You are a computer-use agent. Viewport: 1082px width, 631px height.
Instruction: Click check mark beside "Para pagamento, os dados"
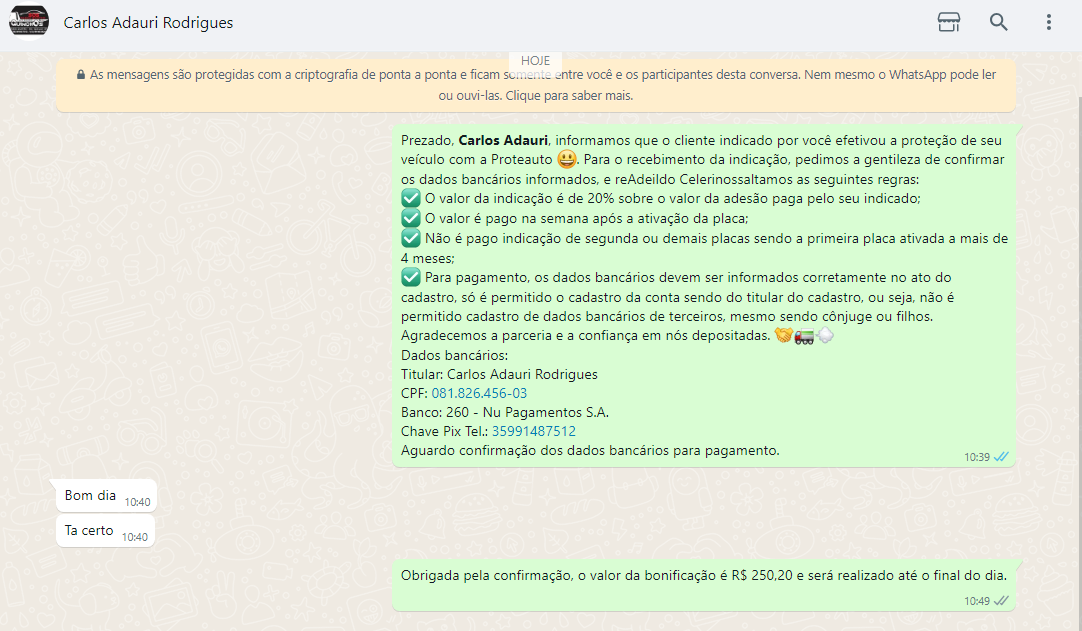point(410,277)
